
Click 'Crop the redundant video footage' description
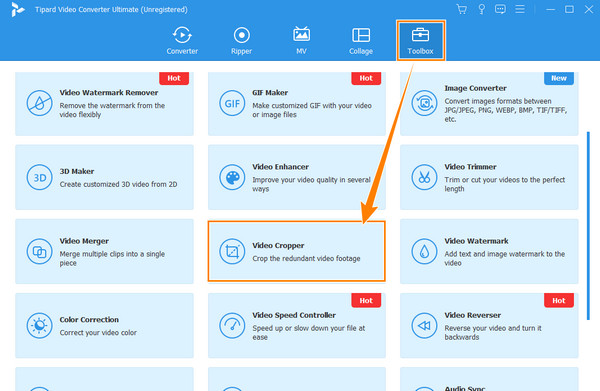coord(306,259)
